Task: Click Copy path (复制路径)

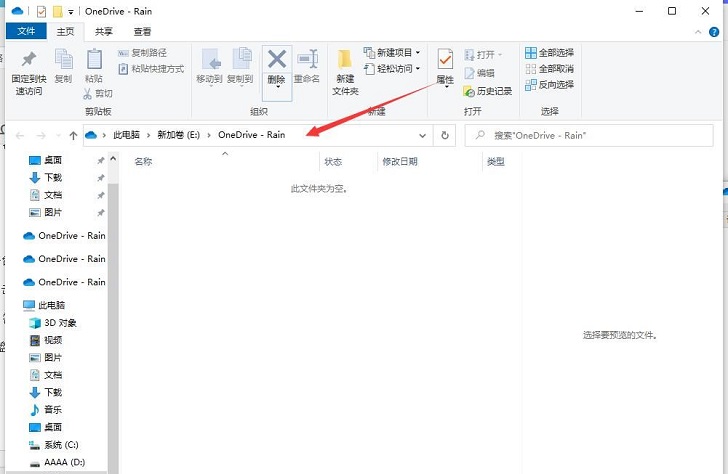Action: 143,53
